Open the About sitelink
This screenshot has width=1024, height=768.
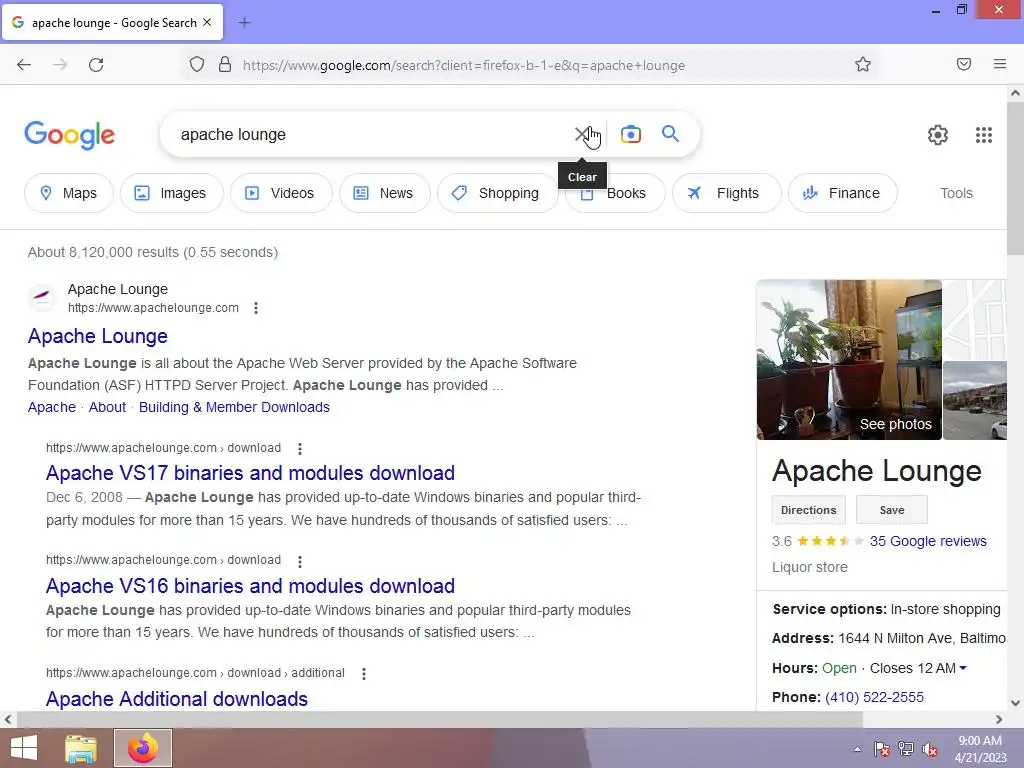[x=107, y=407]
